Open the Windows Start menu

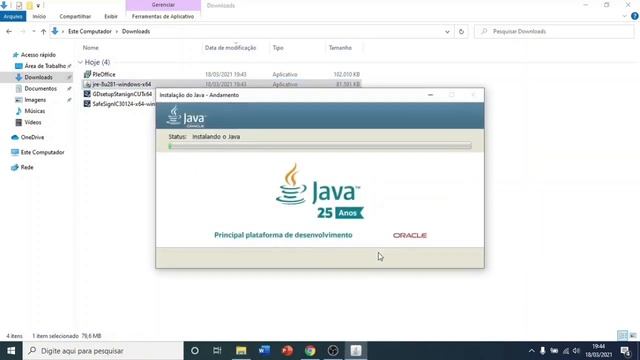click(x=11, y=351)
